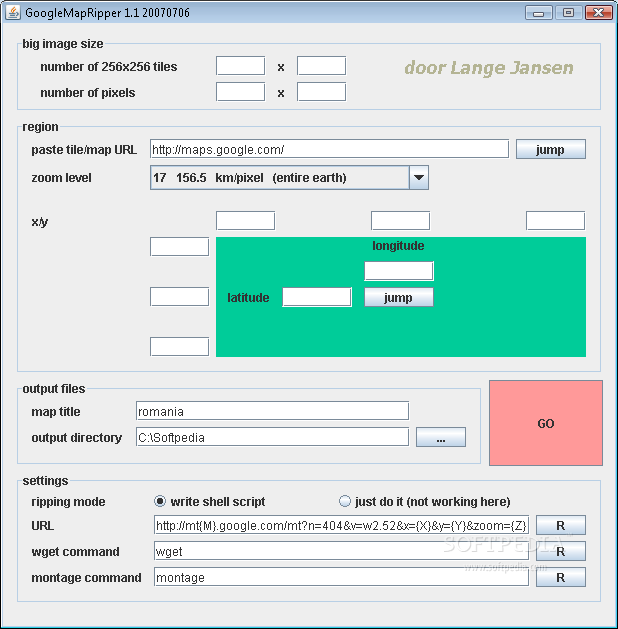This screenshot has width=618, height=629.
Task: Click the jump button next to the URL field
Action: point(551,149)
